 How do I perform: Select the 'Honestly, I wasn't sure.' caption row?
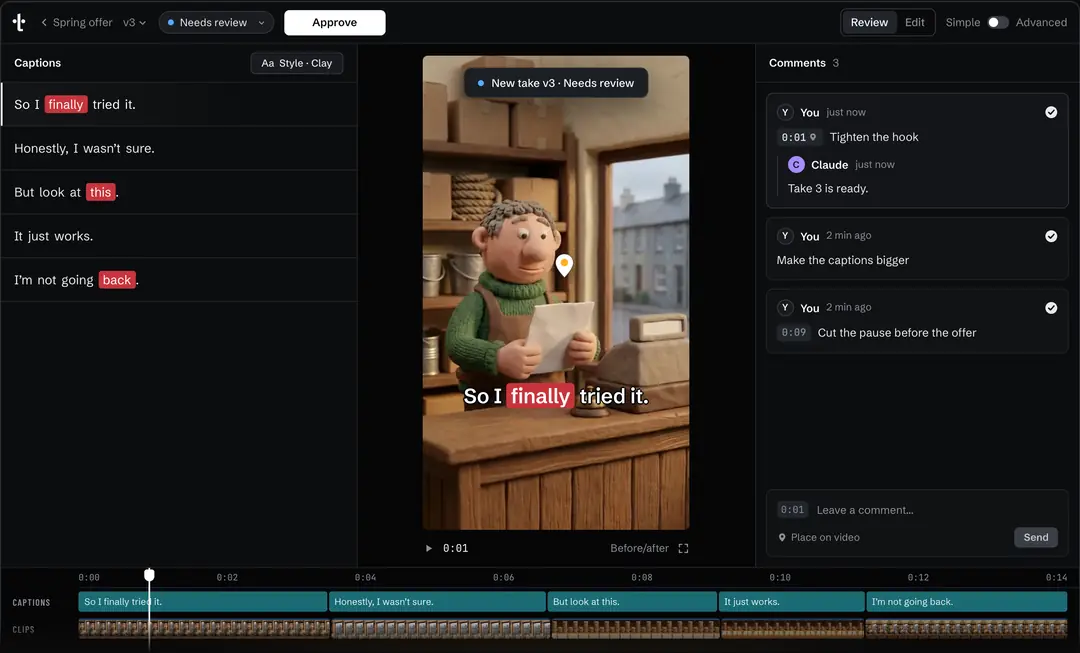[x=179, y=148]
